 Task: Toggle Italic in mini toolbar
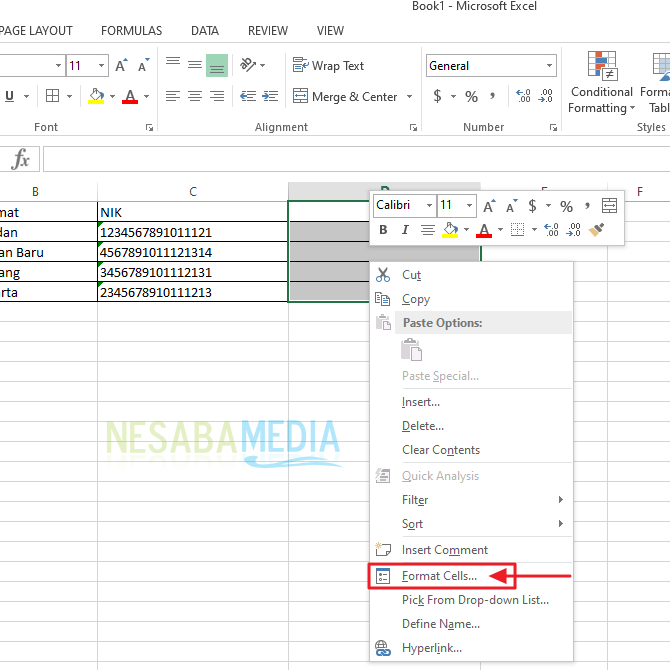click(x=405, y=230)
